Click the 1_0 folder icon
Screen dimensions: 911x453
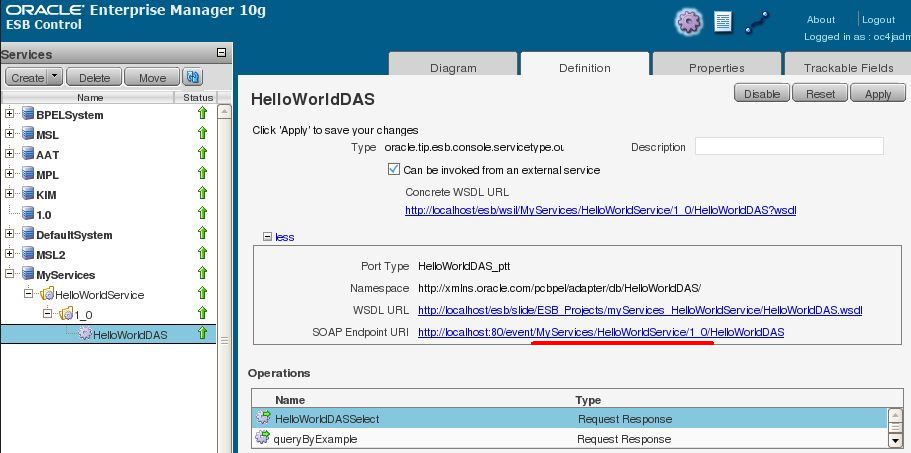(x=66, y=314)
